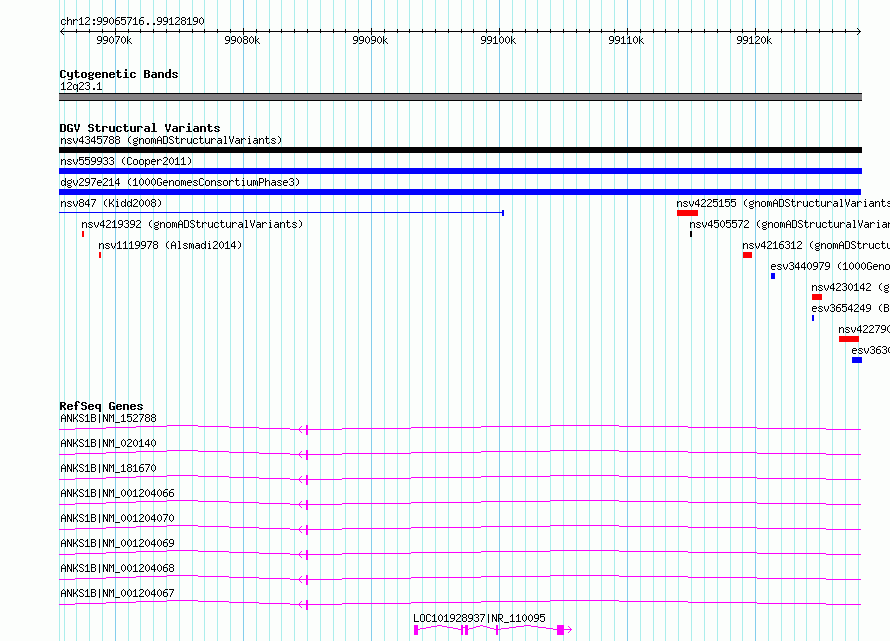Screen dimensions: 890x641
Task: Open the DGV Structural Variants track heading
Action: pos(140,128)
